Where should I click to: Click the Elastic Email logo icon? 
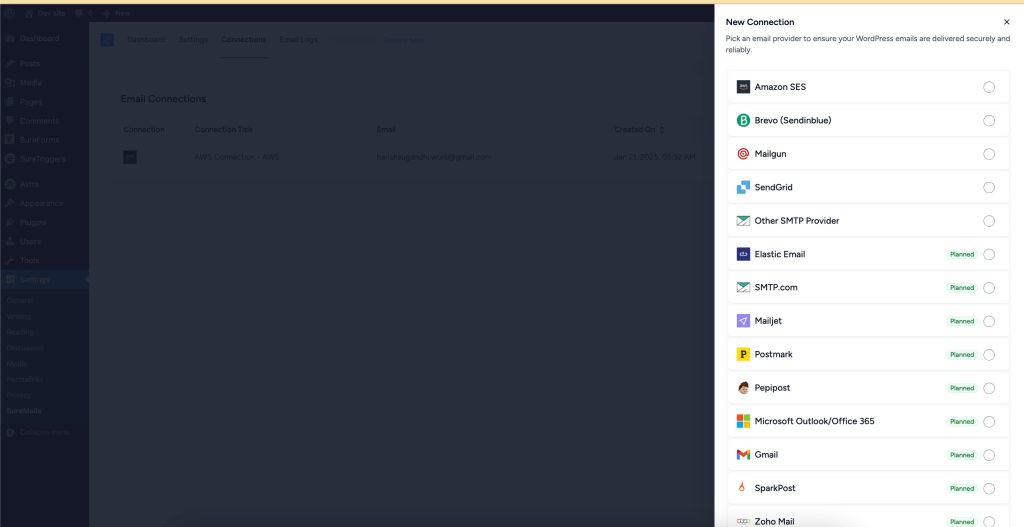point(743,254)
